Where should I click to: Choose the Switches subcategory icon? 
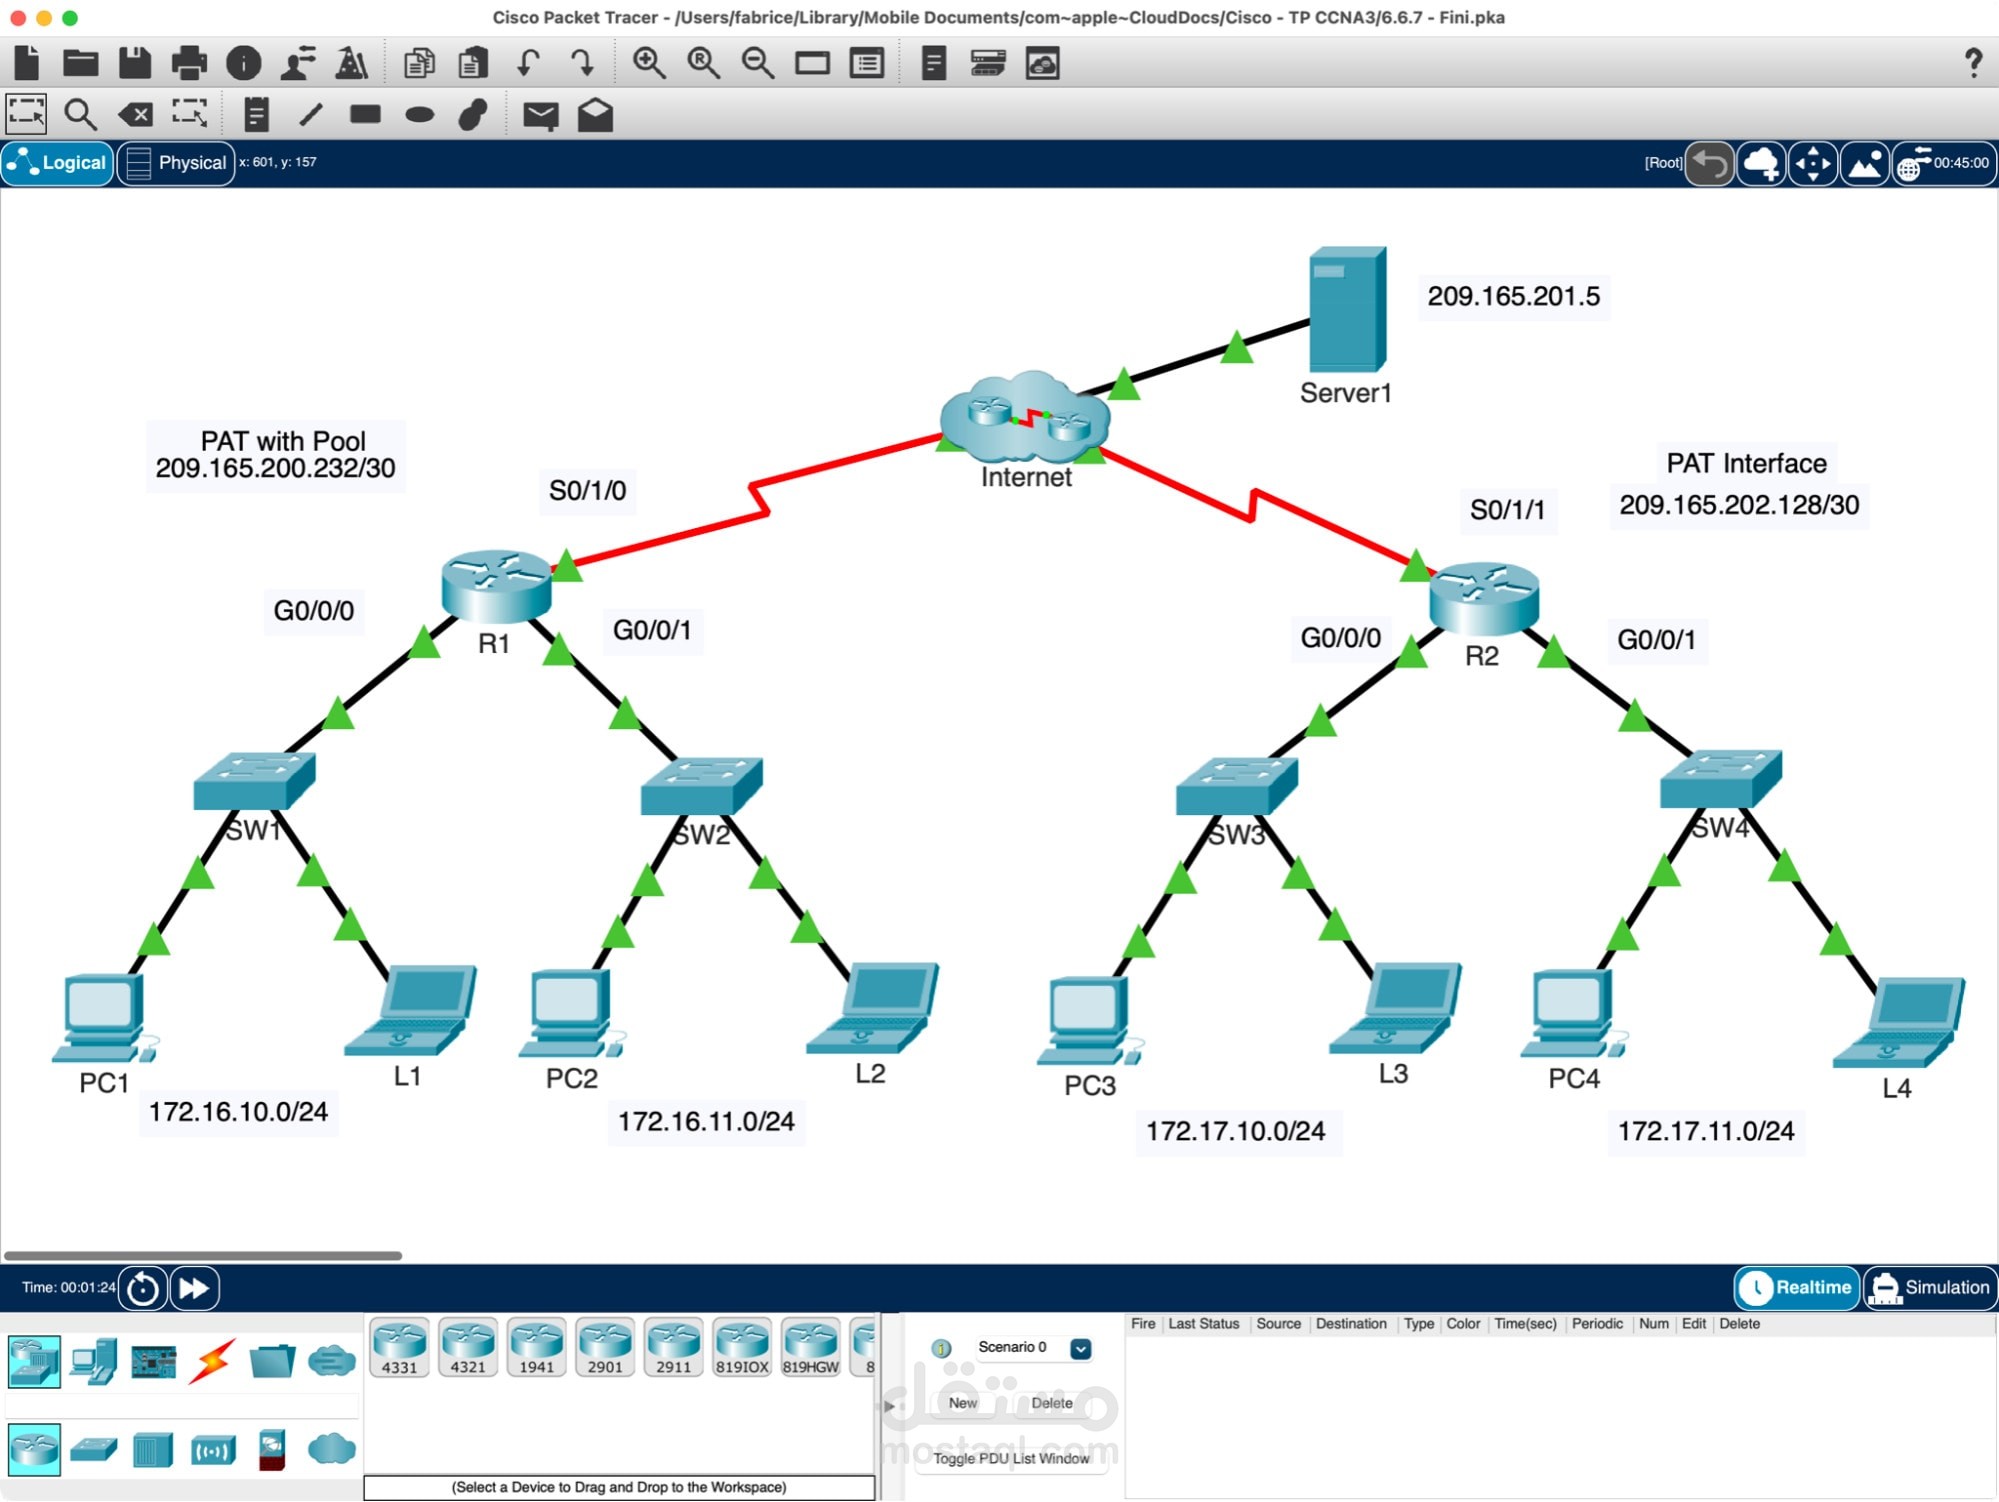click(x=94, y=1449)
